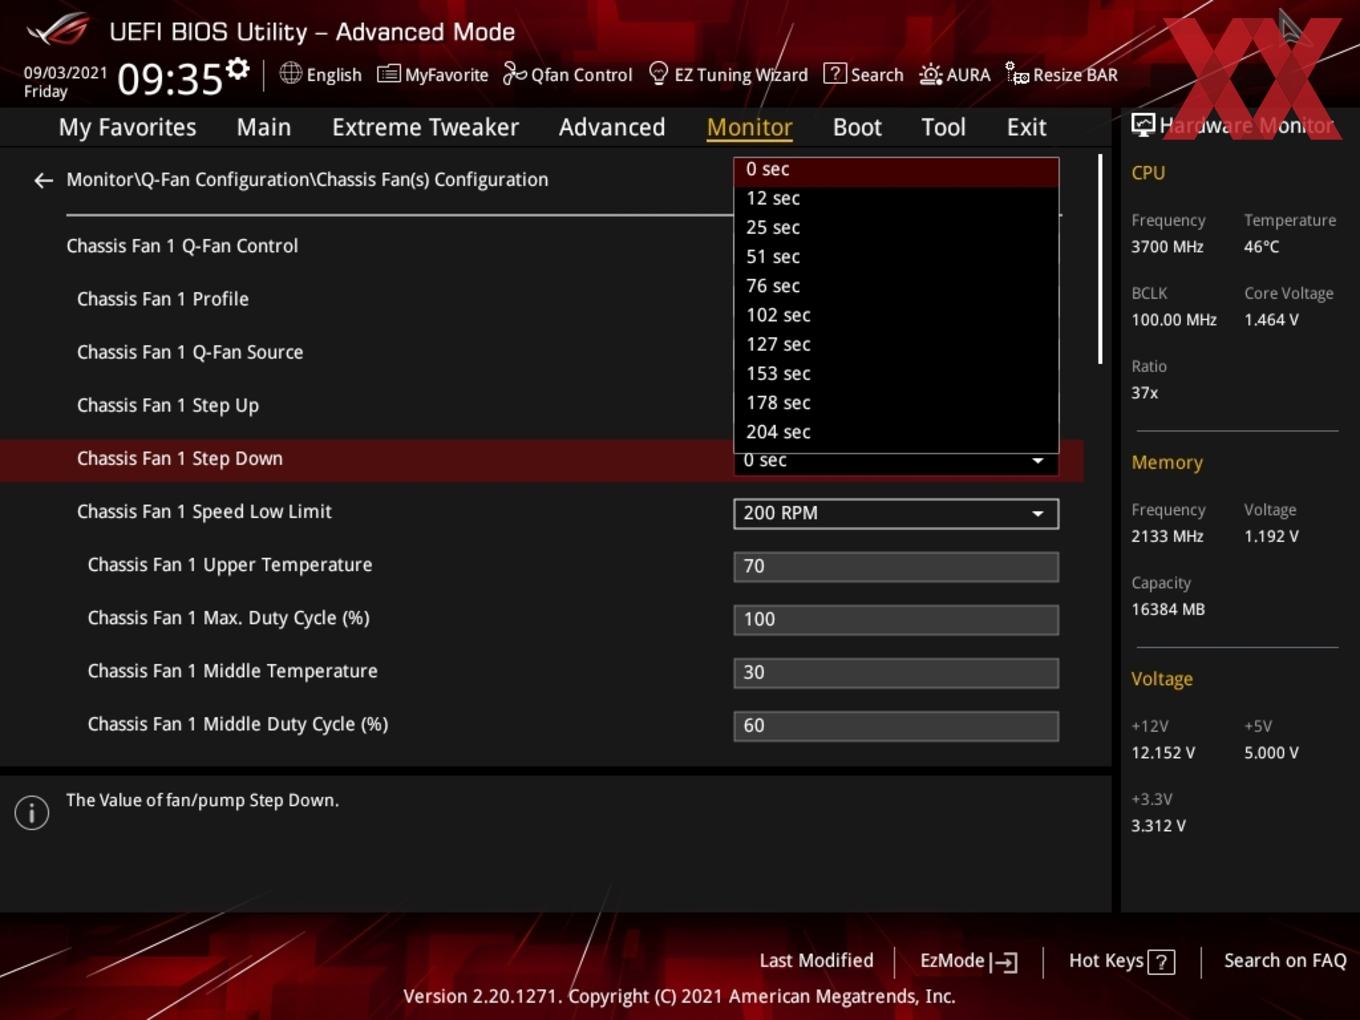Click the Core Voltage 1.464 V value
1360x1020 pixels.
(x=1271, y=320)
